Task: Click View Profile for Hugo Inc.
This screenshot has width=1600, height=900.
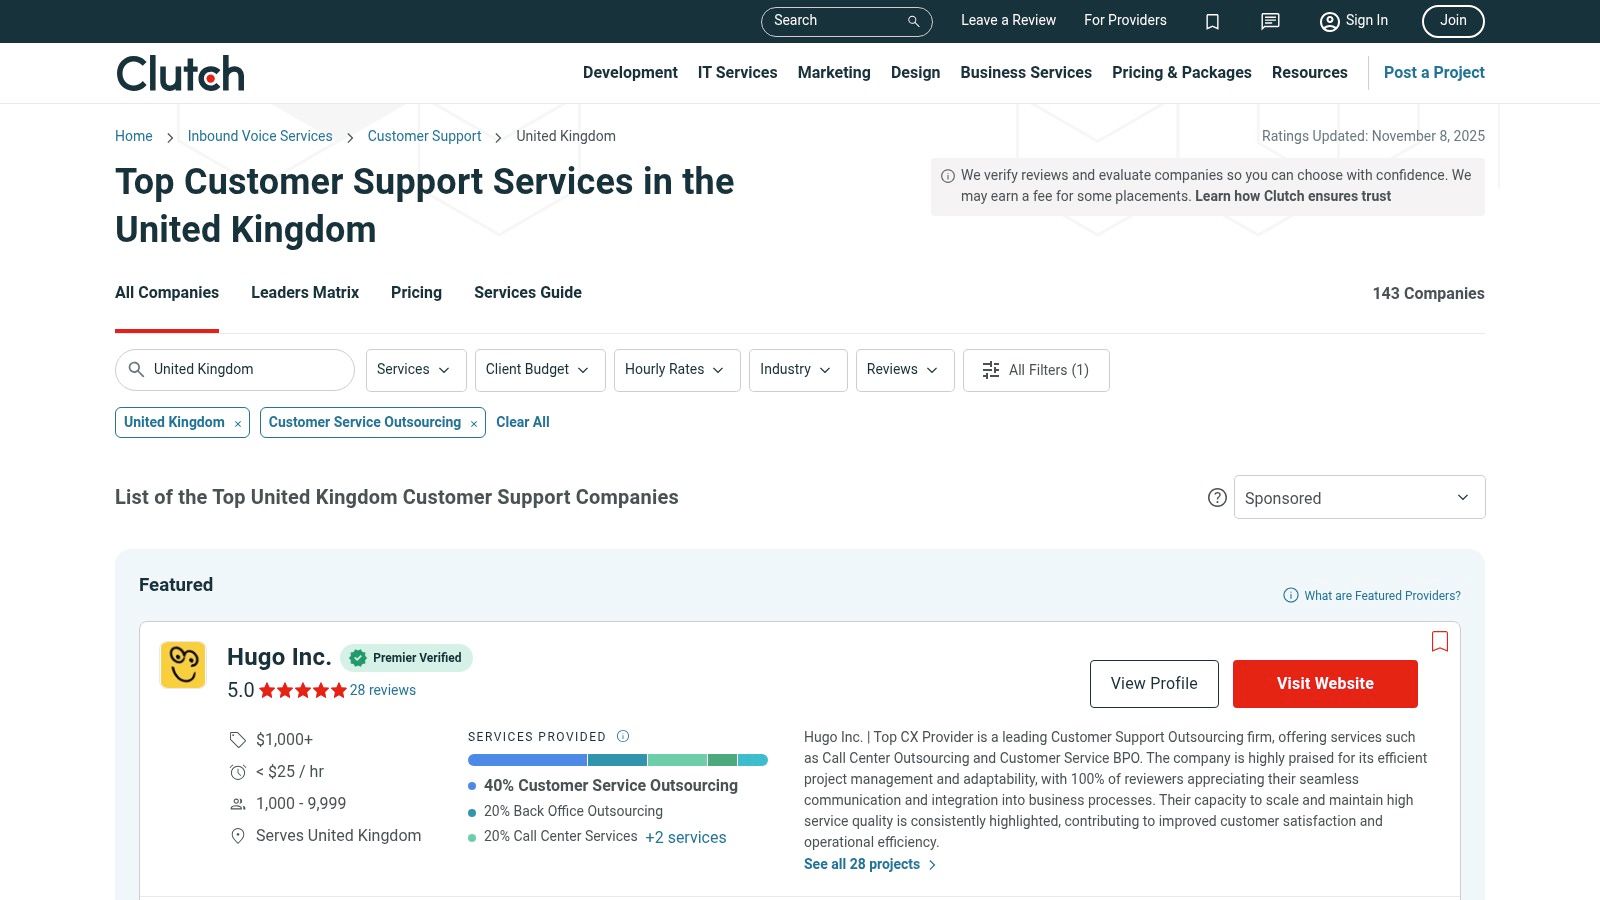Action: point(1154,684)
